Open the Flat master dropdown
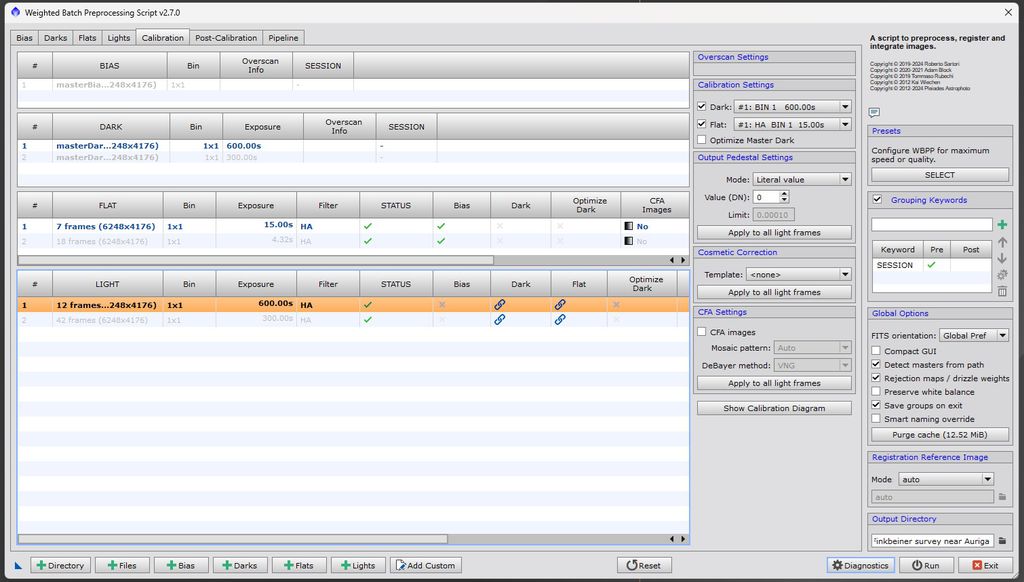This screenshot has height=582, width=1024. (792, 124)
